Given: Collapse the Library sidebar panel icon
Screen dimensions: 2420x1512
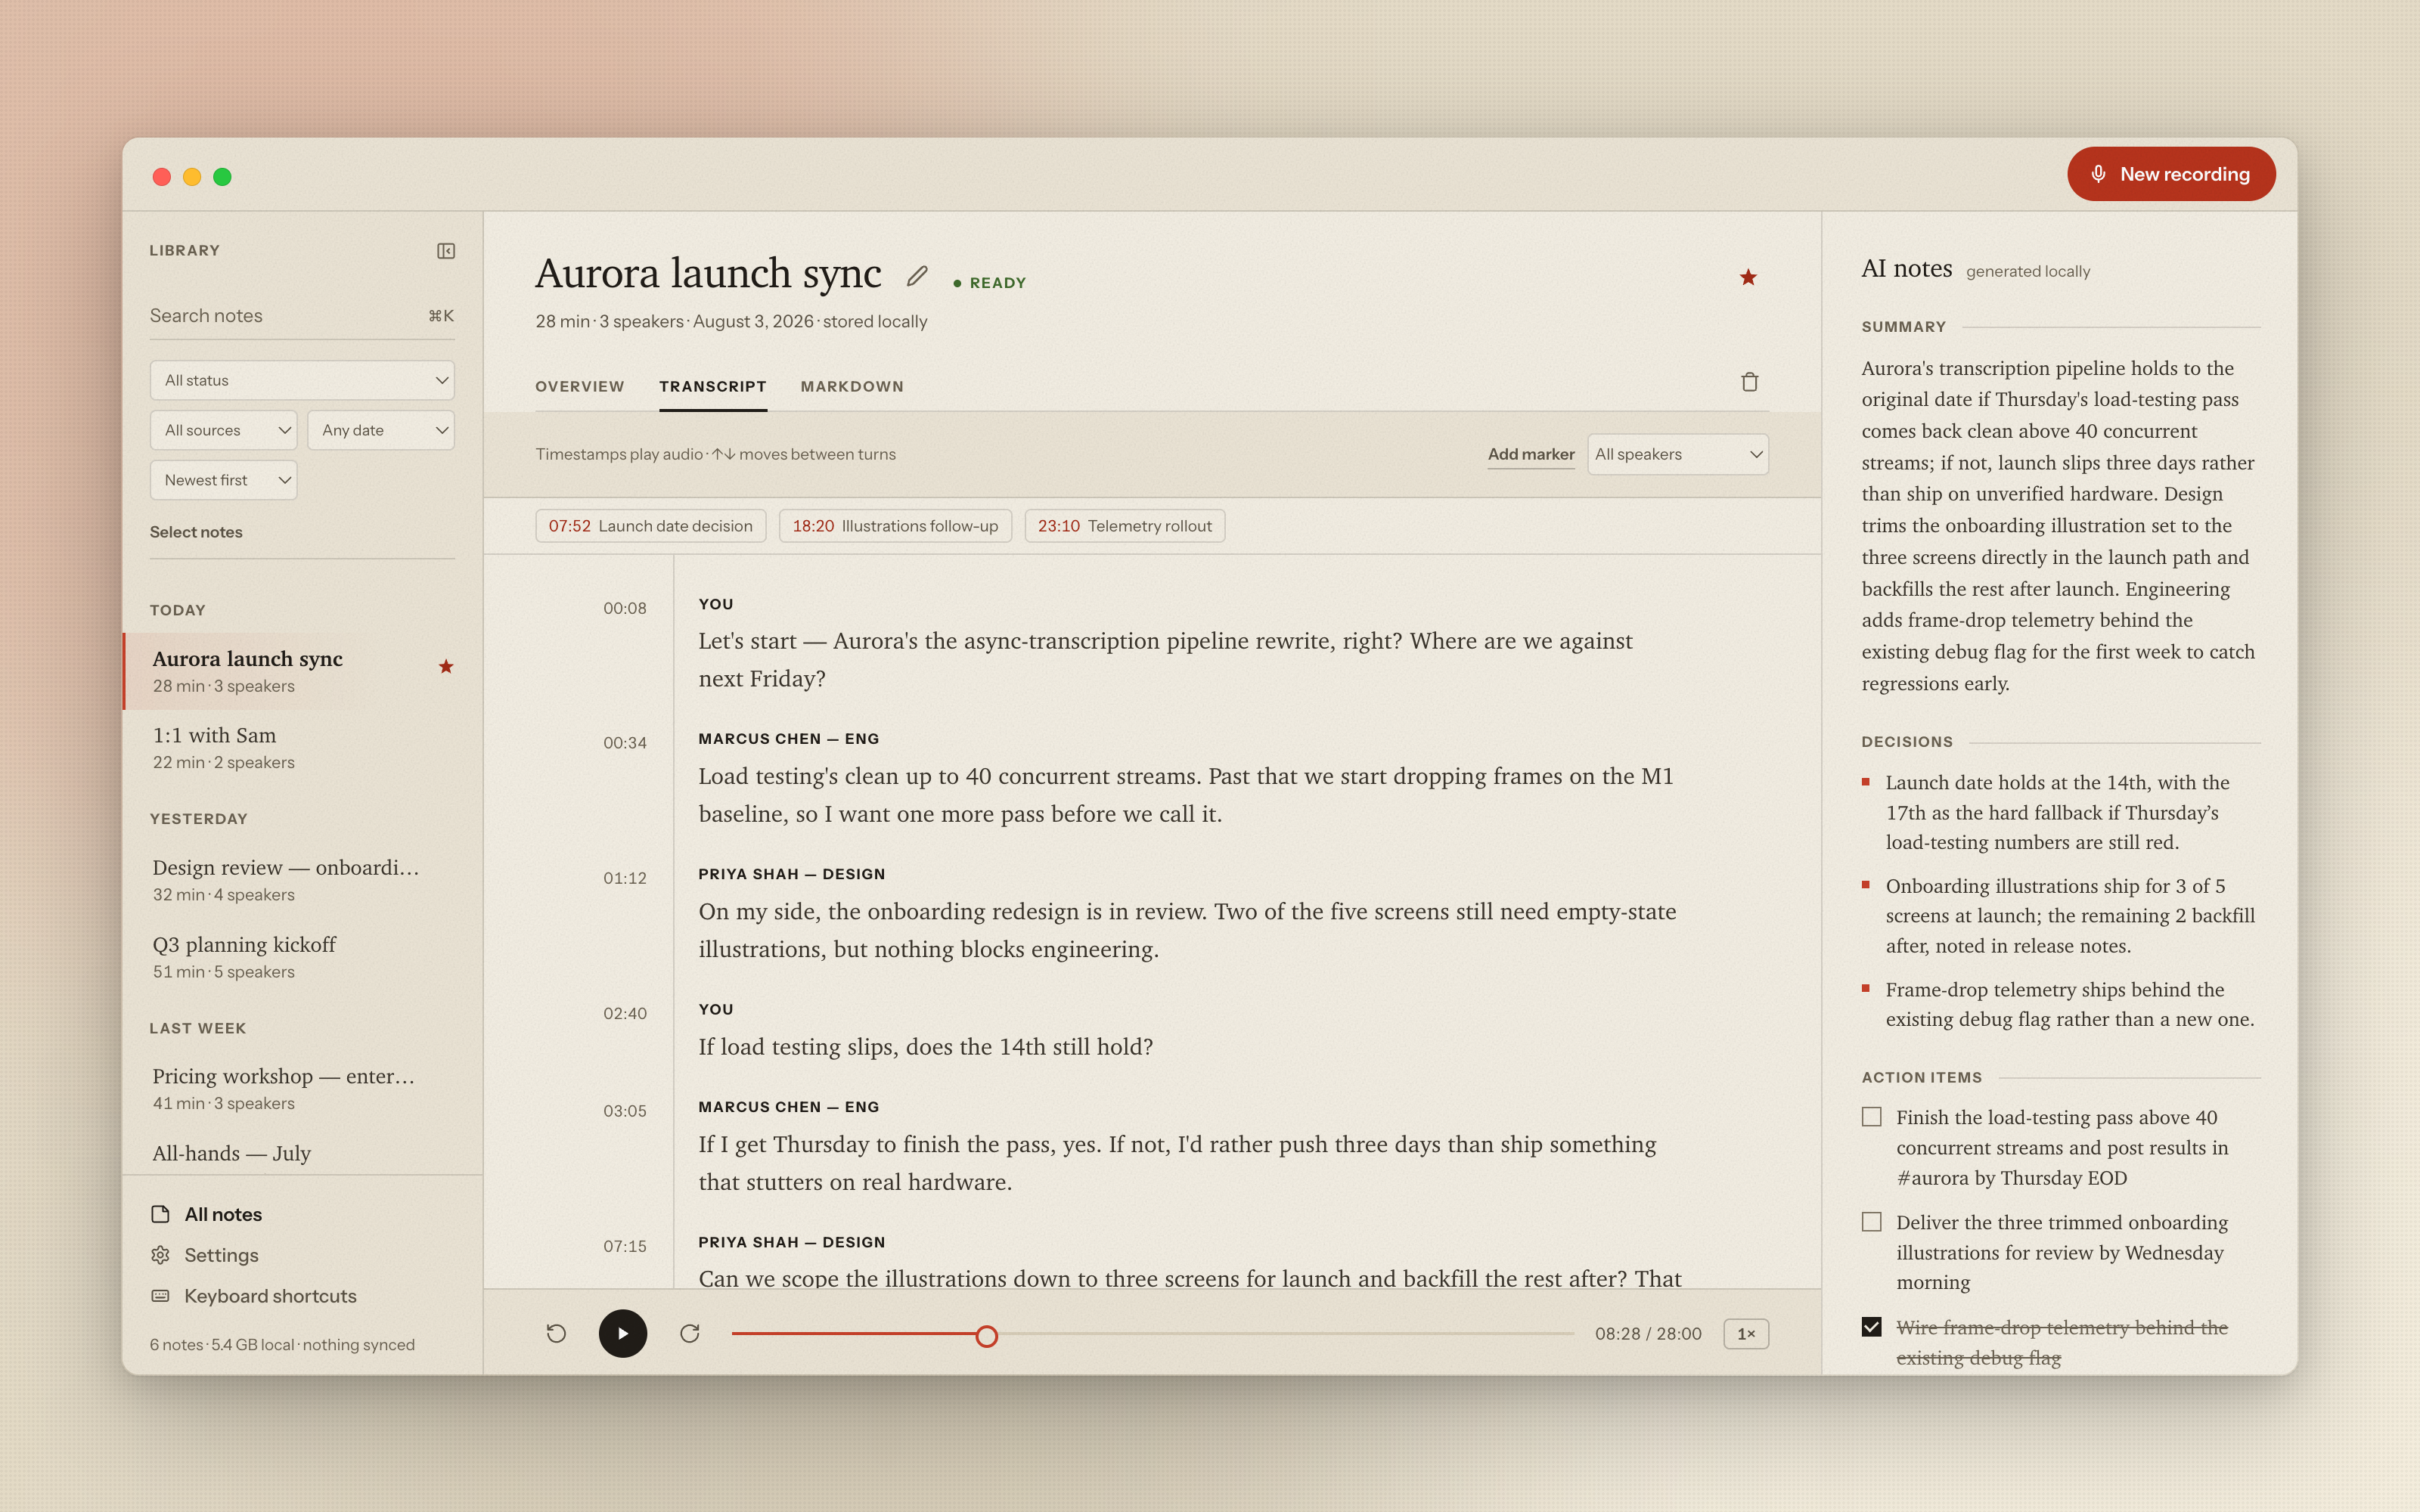Looking at the screenshot, I should point(446,251).
